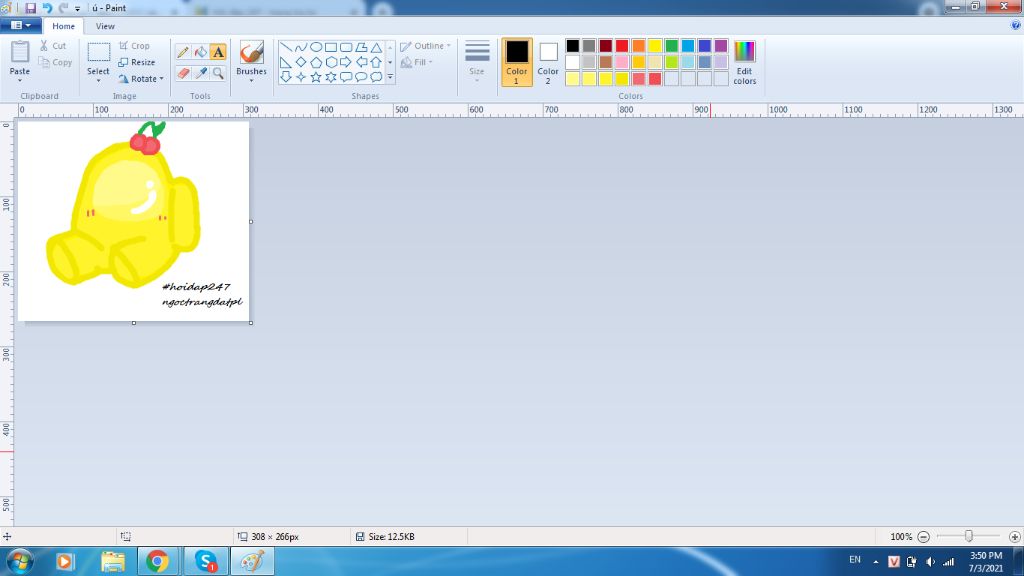Activate Color 1 foreground box
1024x576 pixels.
pos(517,62)
